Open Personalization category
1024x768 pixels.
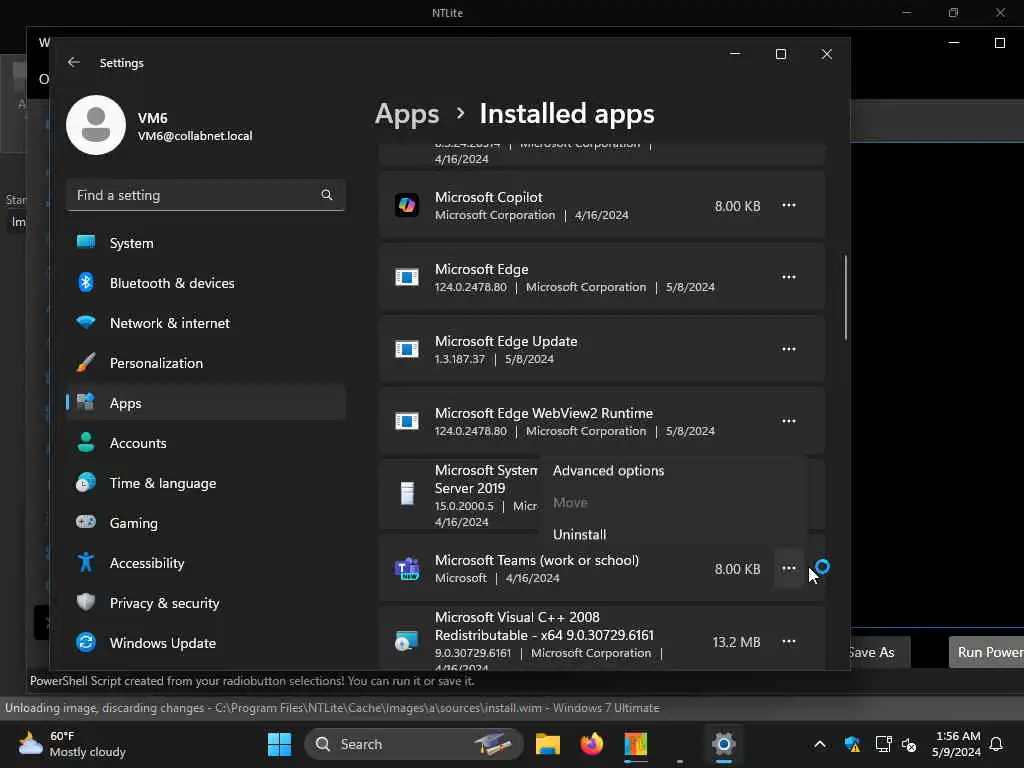tap(206, 362)
